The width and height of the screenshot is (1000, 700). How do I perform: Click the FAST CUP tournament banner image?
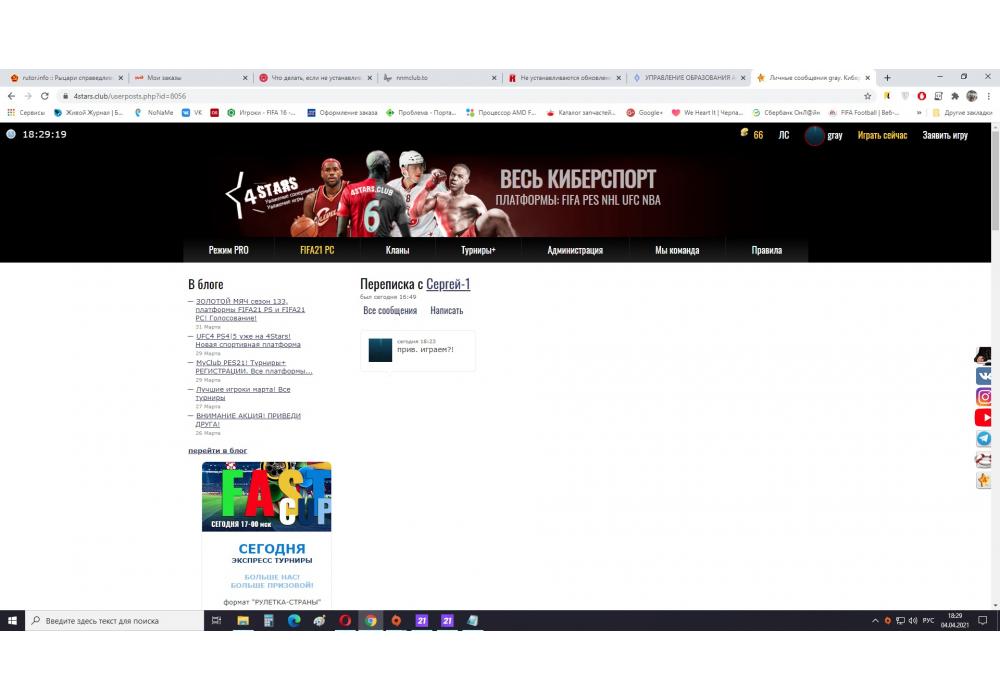[x=266, y=496]
